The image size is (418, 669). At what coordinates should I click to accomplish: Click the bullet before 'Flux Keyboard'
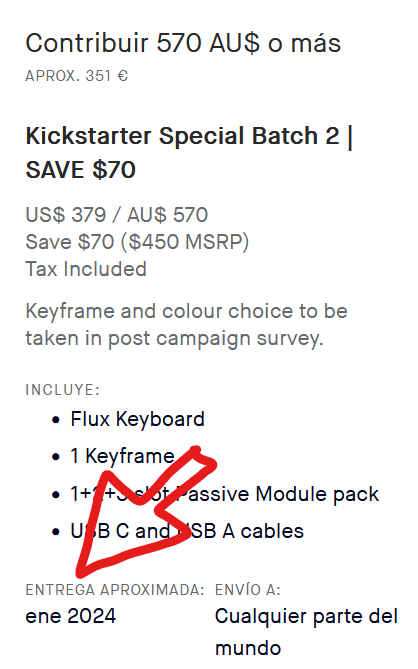pyautogui.click(x=55, y=420)
